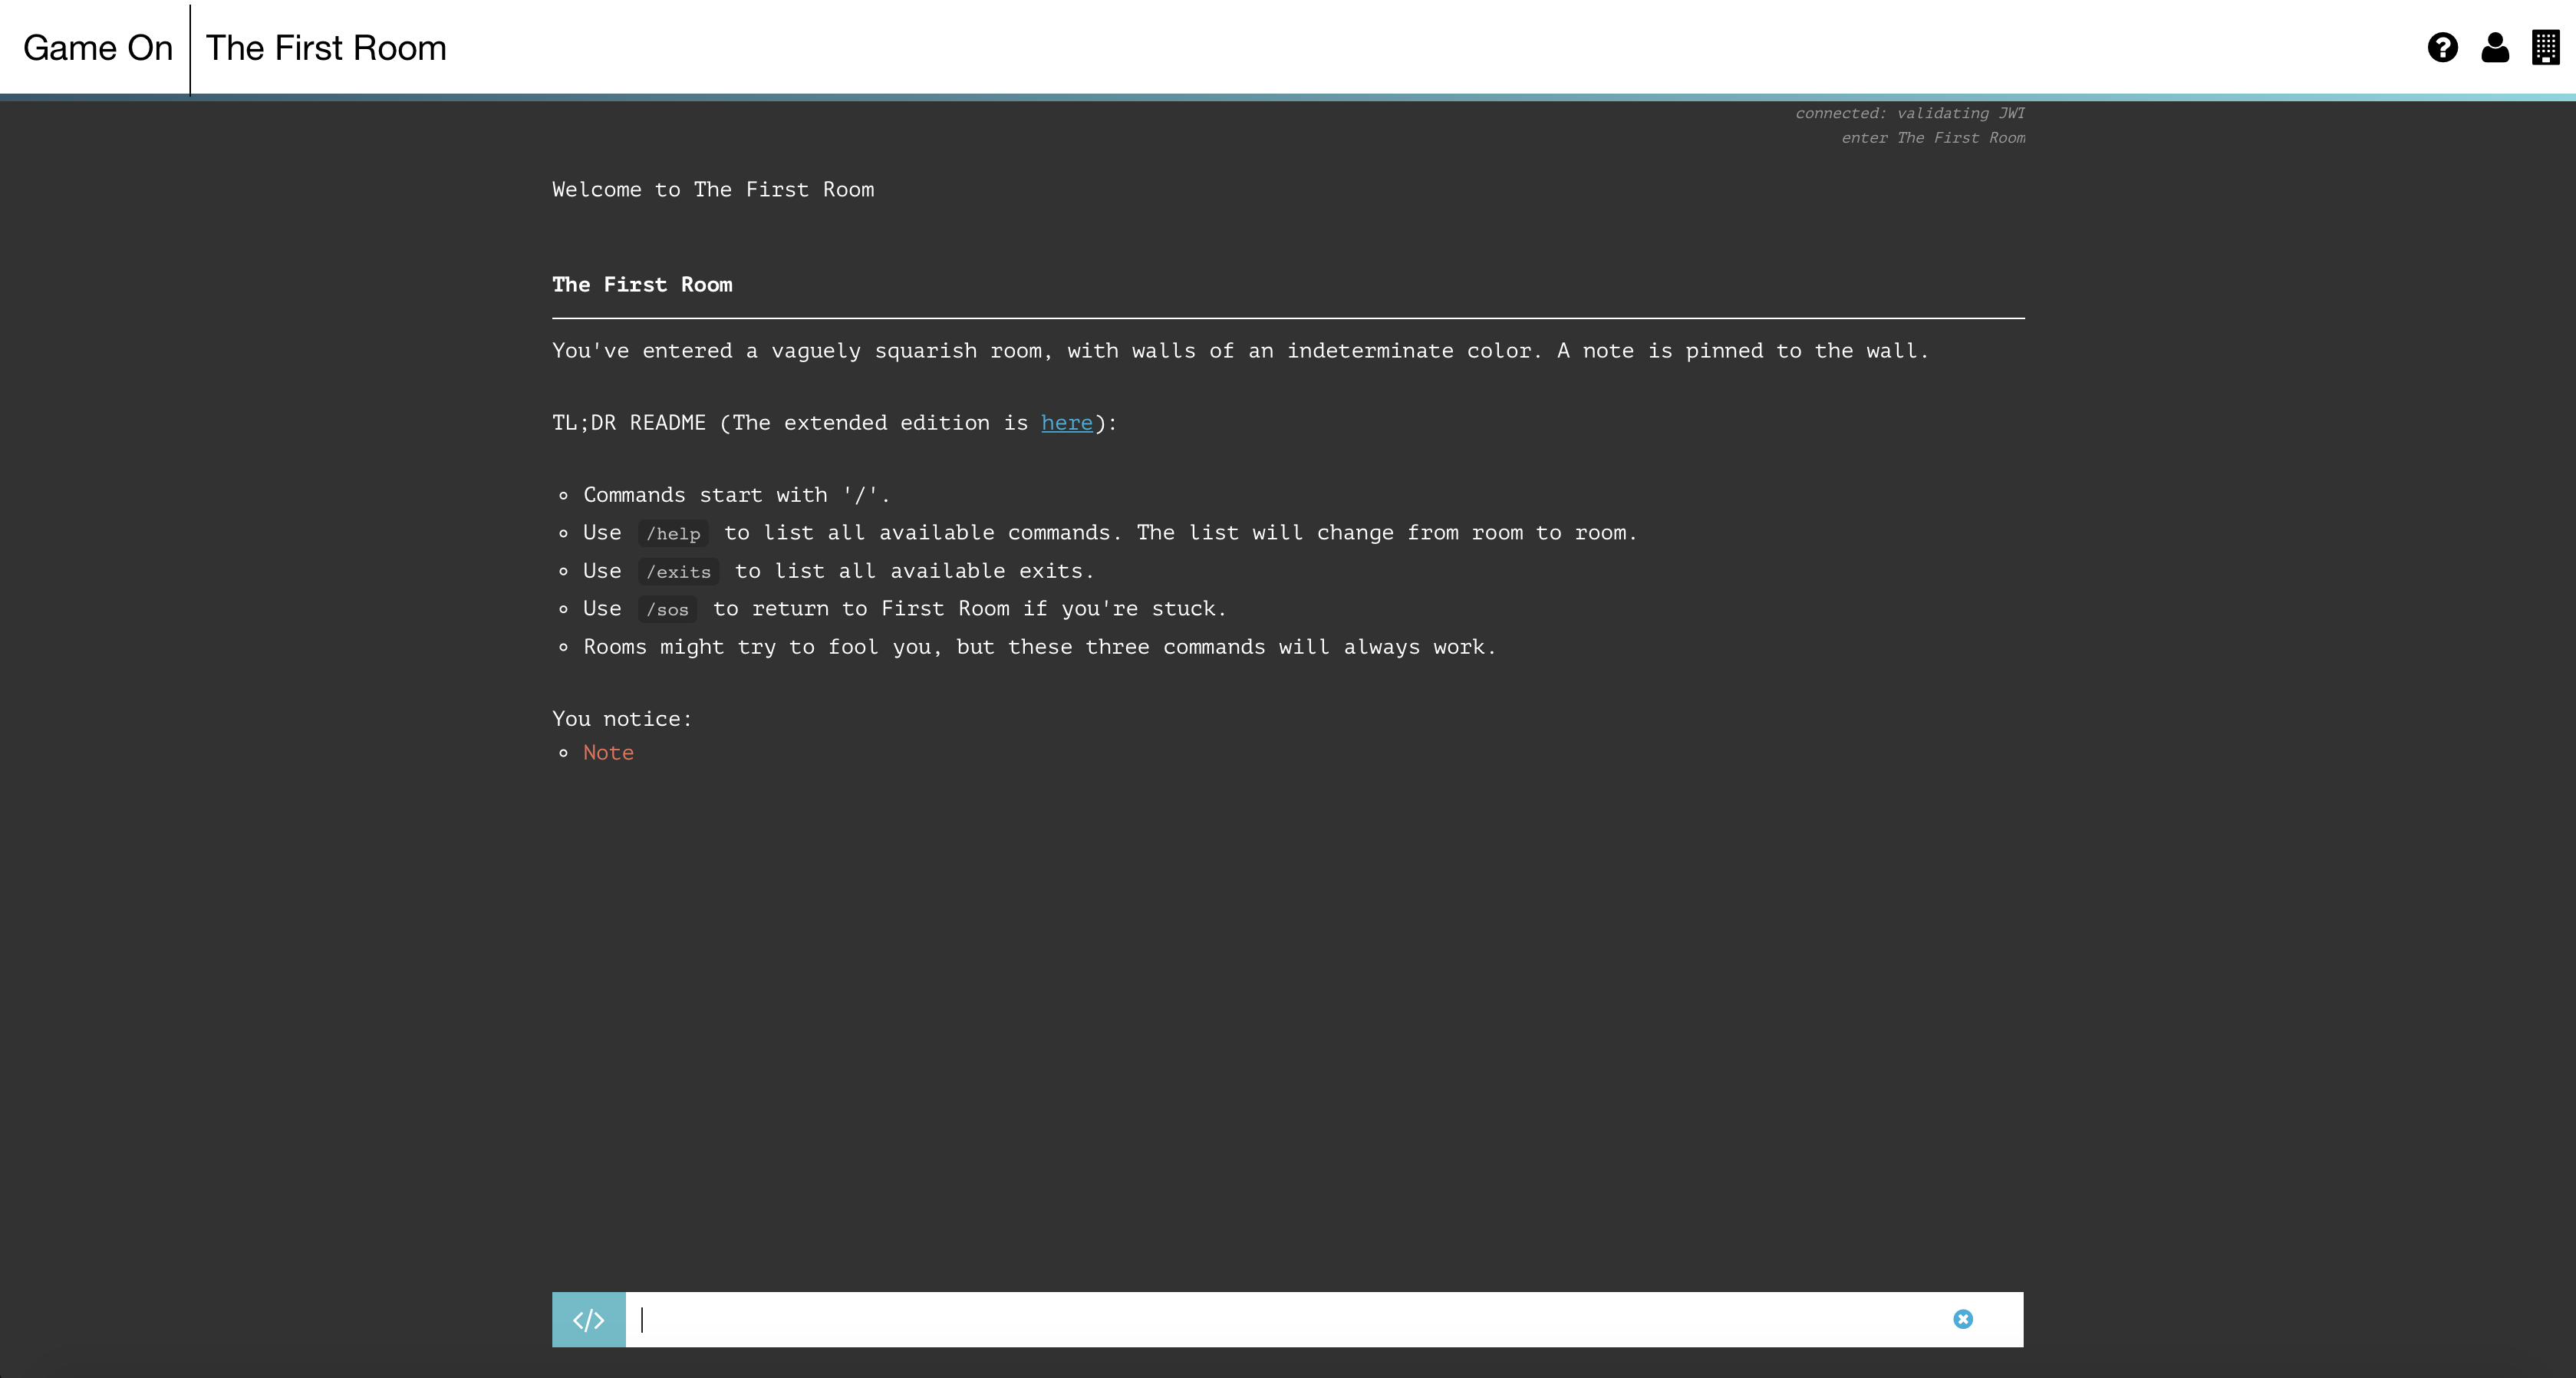Click the bold The First Room heading
The width and height of the screenshot is (2576, 1378).
(642, 285)
